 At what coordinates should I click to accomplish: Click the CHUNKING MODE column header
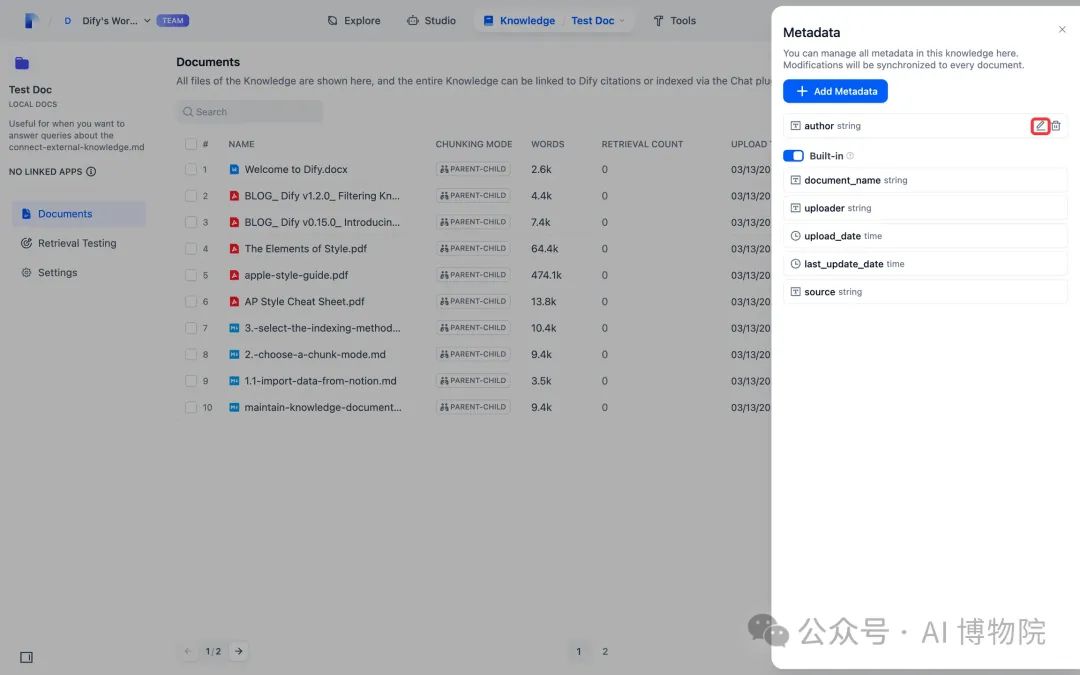coord(474,144)
